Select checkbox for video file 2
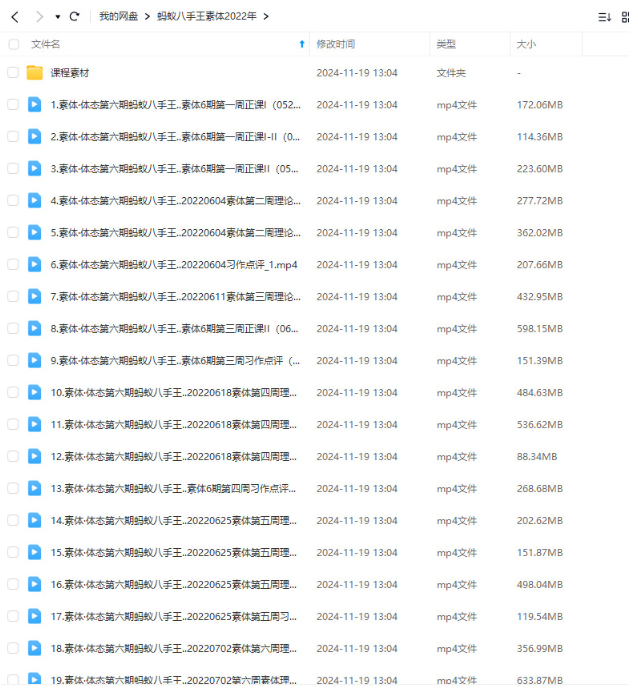 click(x=13, y=137)
